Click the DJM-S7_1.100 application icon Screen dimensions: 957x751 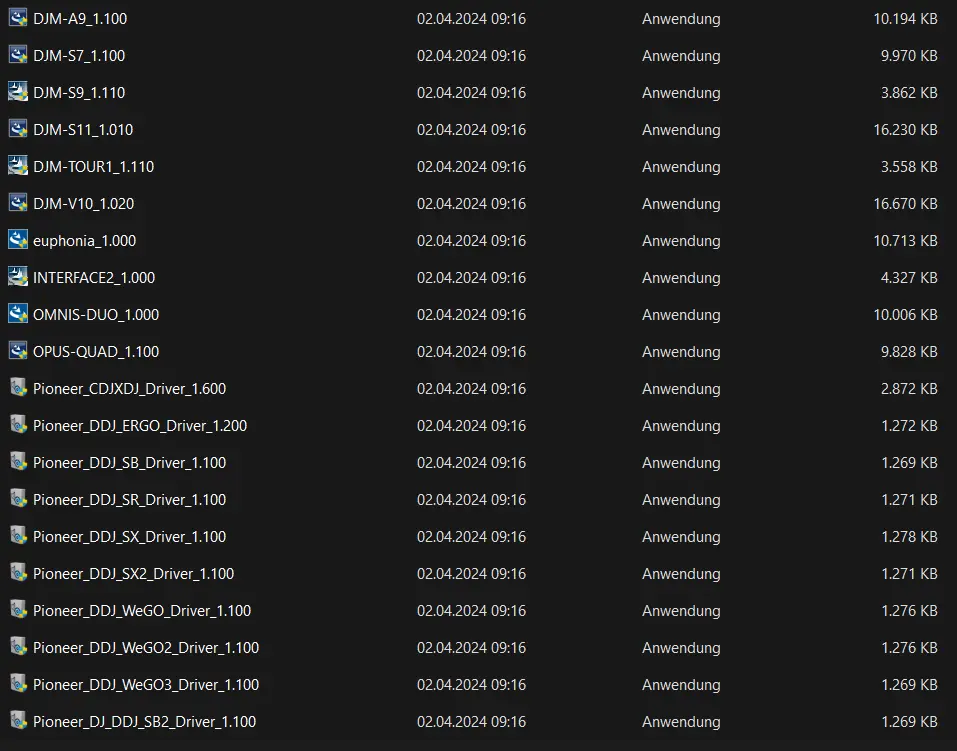pyautogui.click(x=17, y=55)
